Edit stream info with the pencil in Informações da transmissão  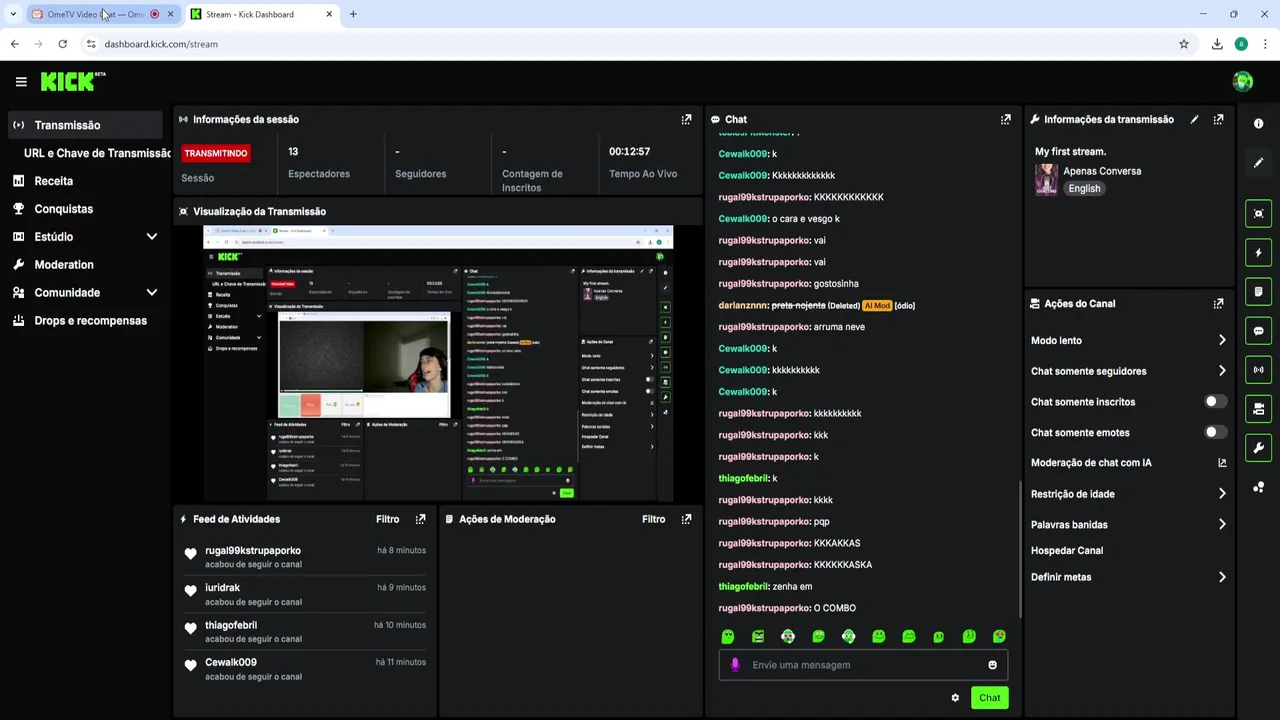click(1194, 119)
